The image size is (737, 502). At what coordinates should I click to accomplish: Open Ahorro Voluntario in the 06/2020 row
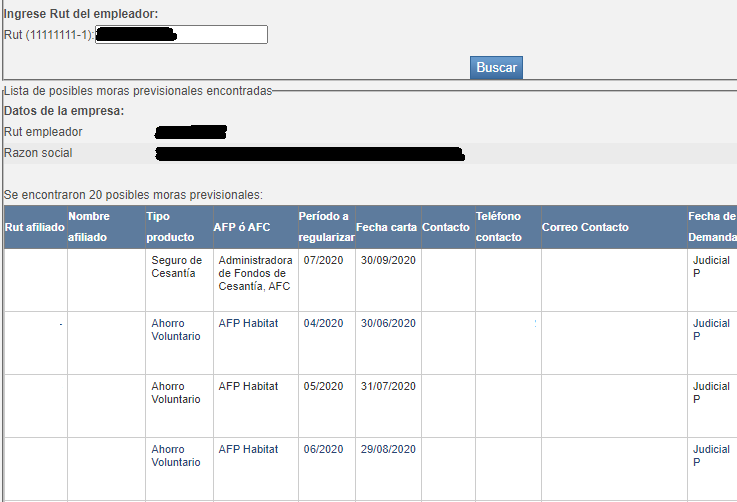[176, 456]
